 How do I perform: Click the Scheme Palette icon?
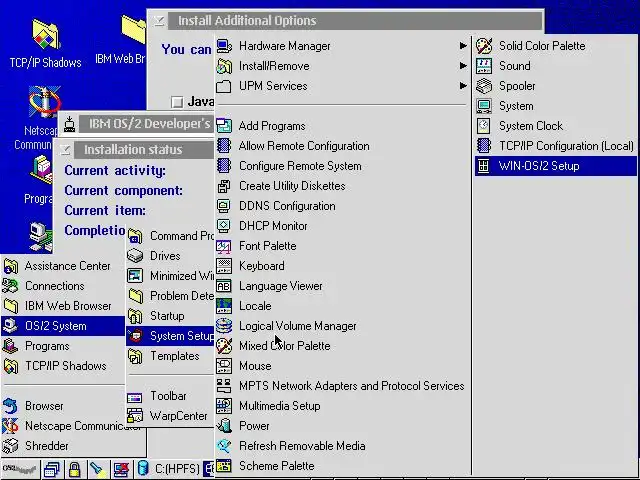click(224, 466)
